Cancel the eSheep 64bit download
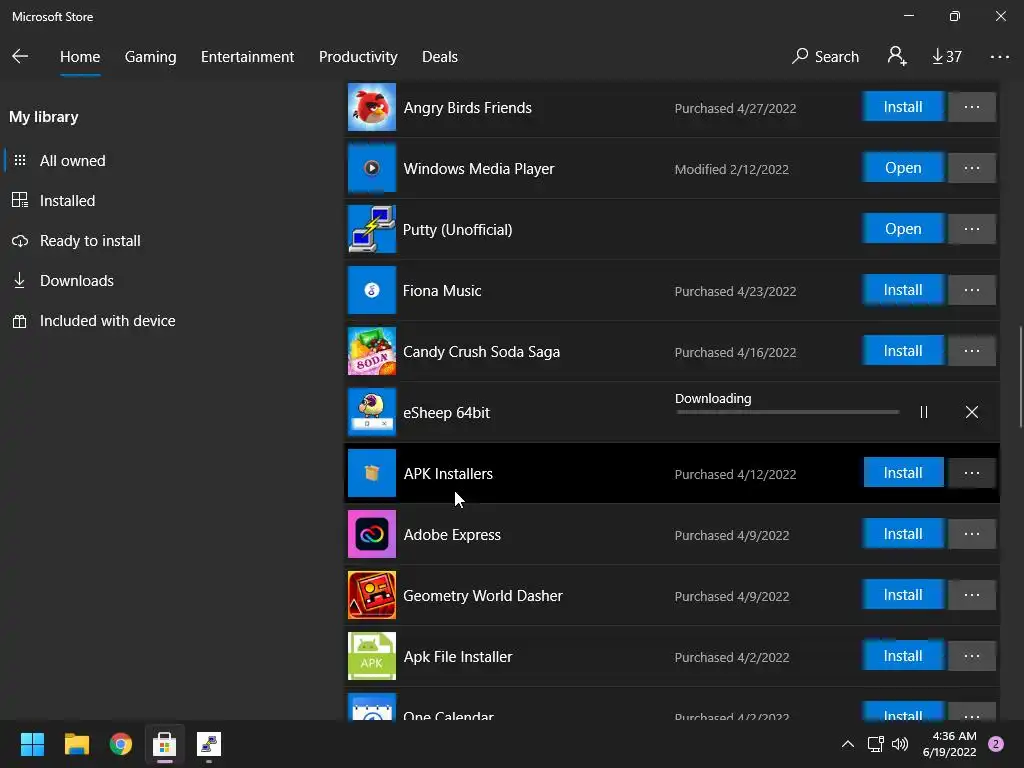 coord(972,412)
